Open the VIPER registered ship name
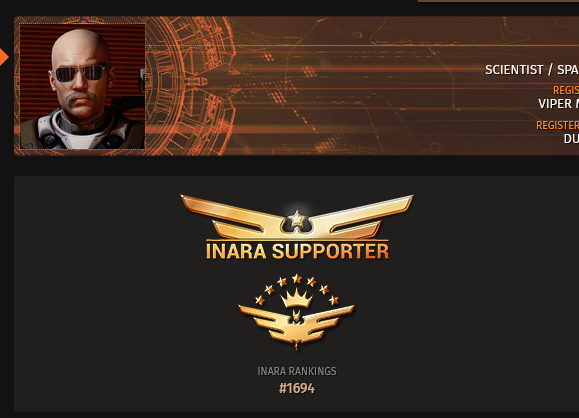Image resolution: width=579 pixels, height=418 pixels. click(555, 104)
